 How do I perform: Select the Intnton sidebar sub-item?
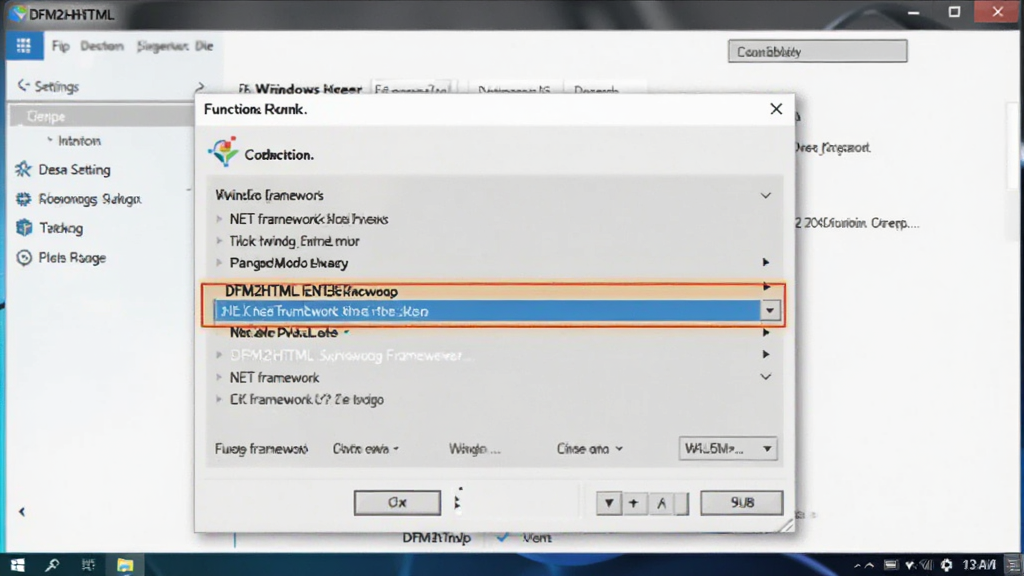coord(80,141)
